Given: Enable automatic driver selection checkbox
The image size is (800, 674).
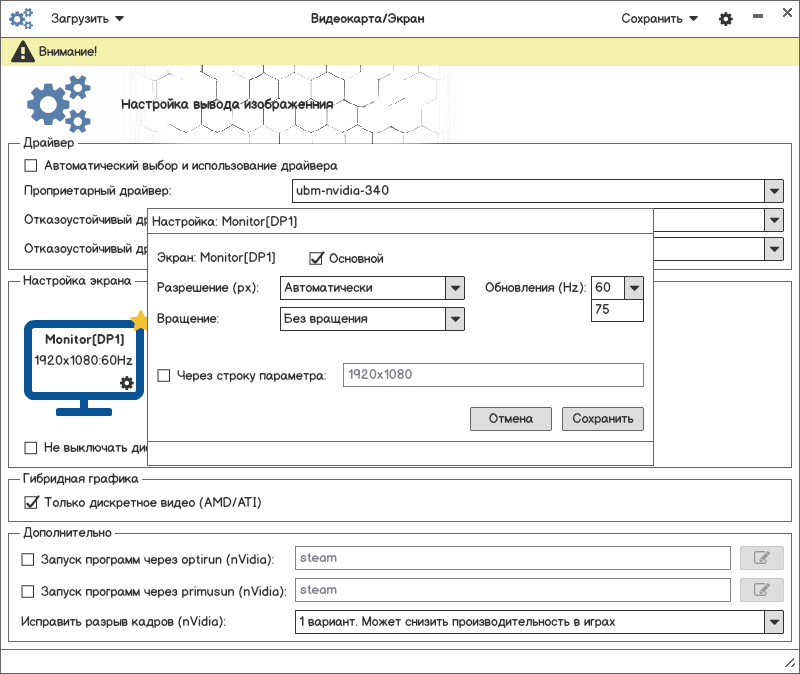Looking at the screenshot, I should 31,165.
